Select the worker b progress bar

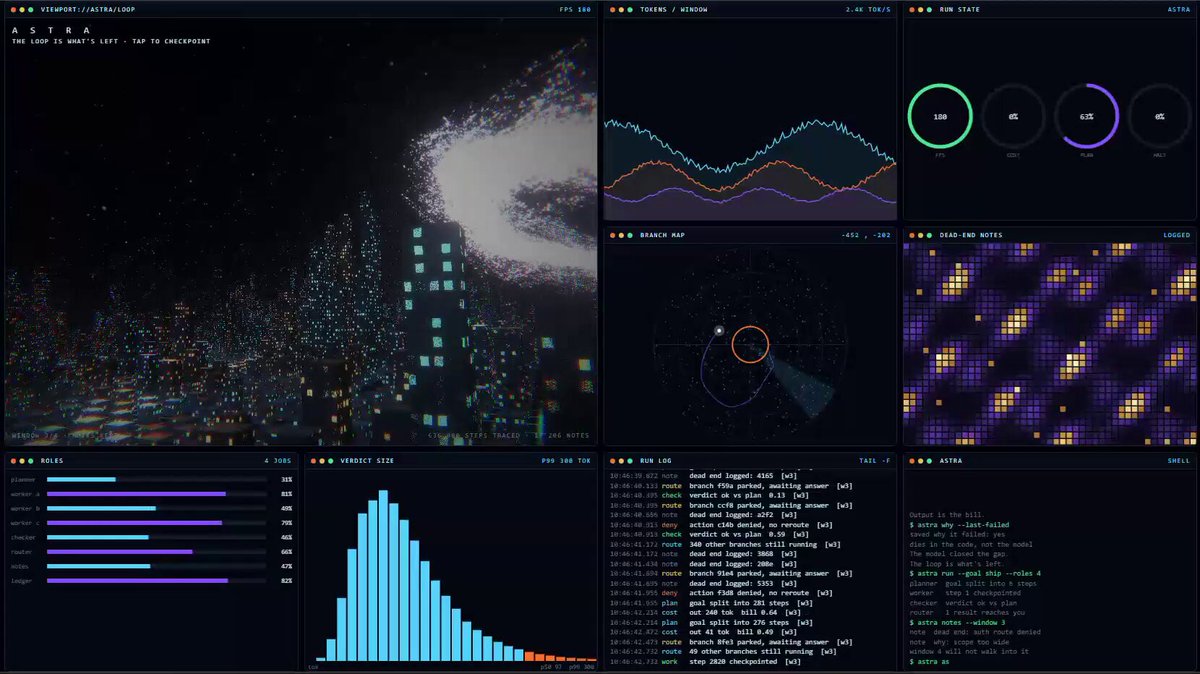(x=156, y=508)
